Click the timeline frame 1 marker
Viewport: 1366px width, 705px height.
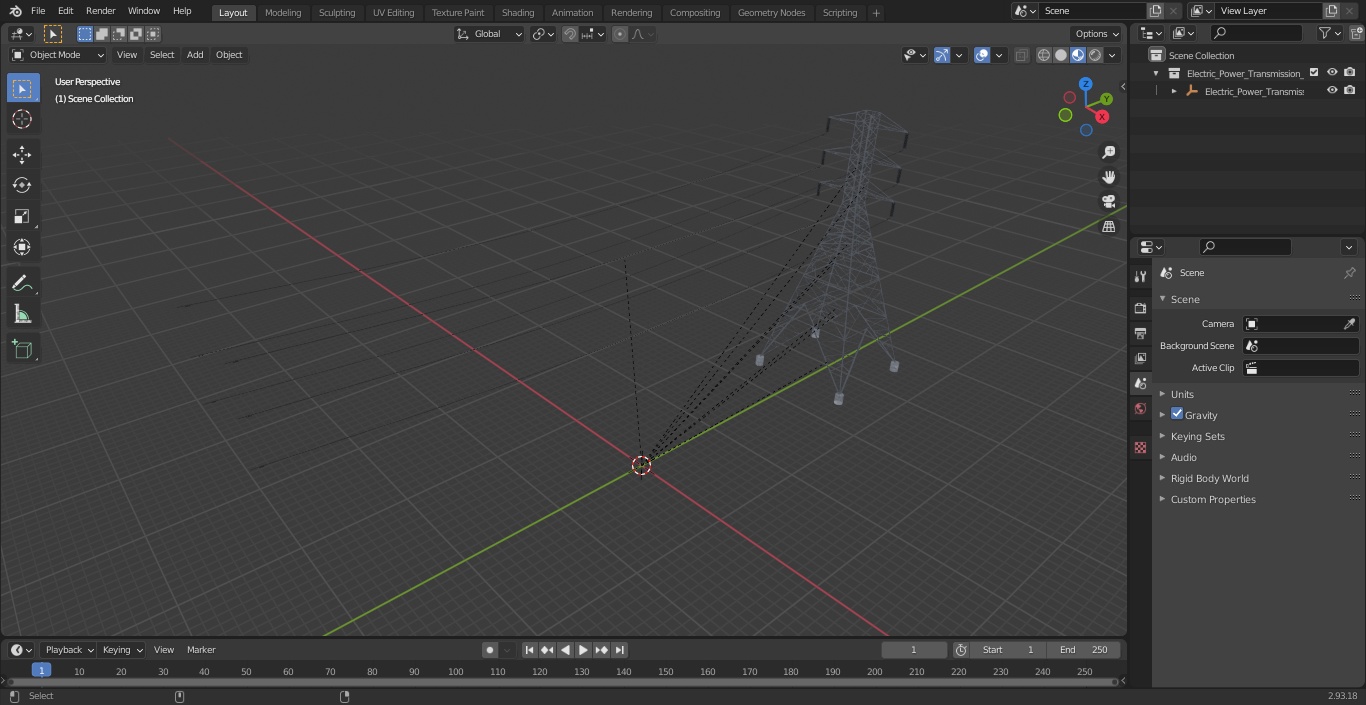coord(41,671)
